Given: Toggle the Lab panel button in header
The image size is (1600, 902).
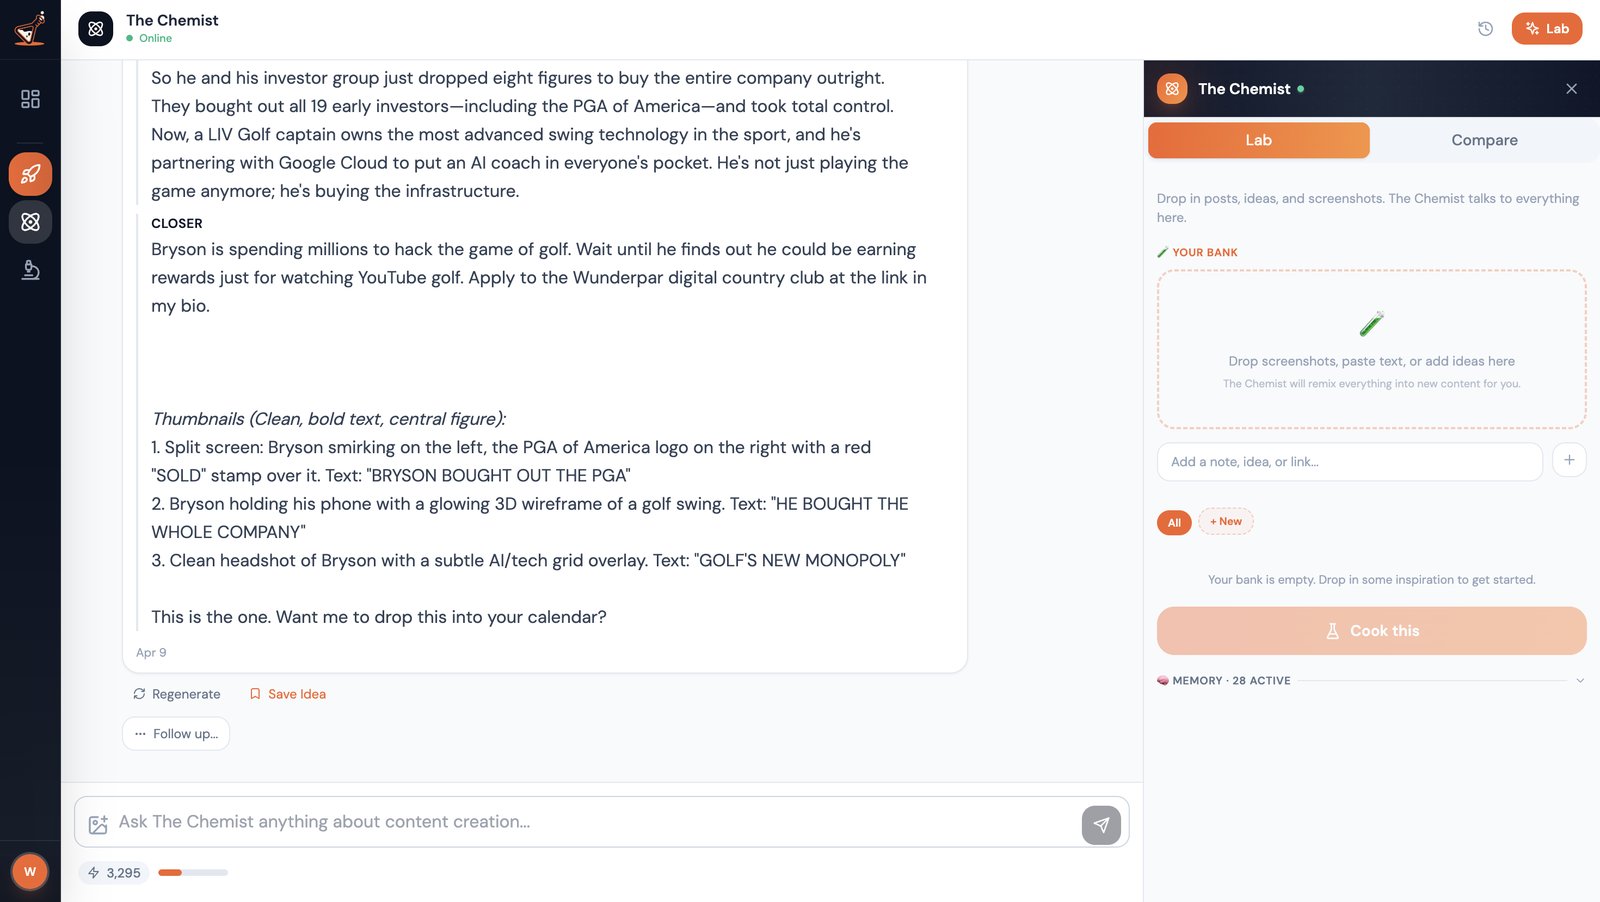Looking at the screenshot, I should (1546, 29).
